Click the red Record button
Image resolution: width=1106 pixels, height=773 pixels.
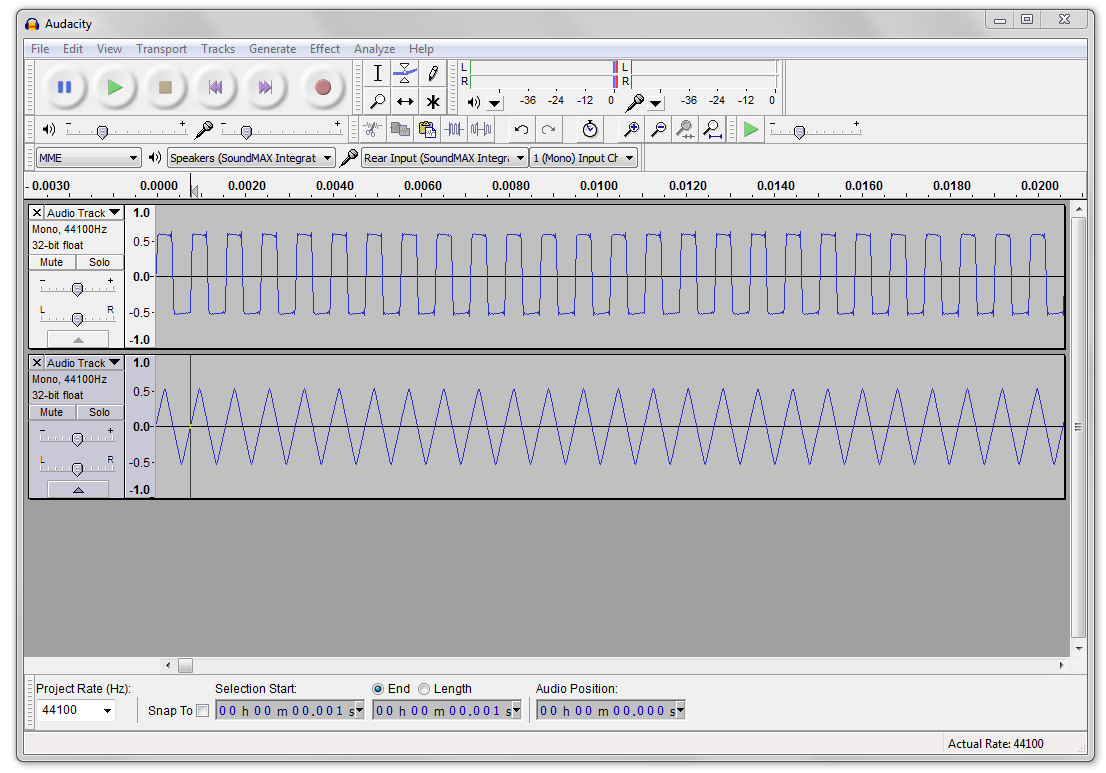pyautogui.click(x=322, y=88)
